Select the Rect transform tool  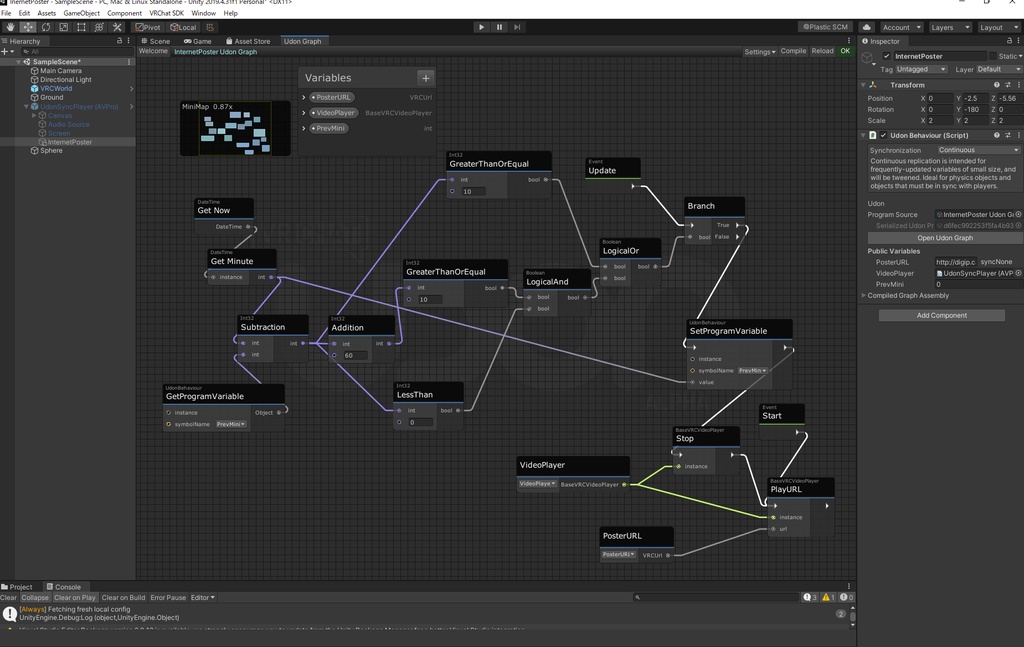tap(79, 27)
